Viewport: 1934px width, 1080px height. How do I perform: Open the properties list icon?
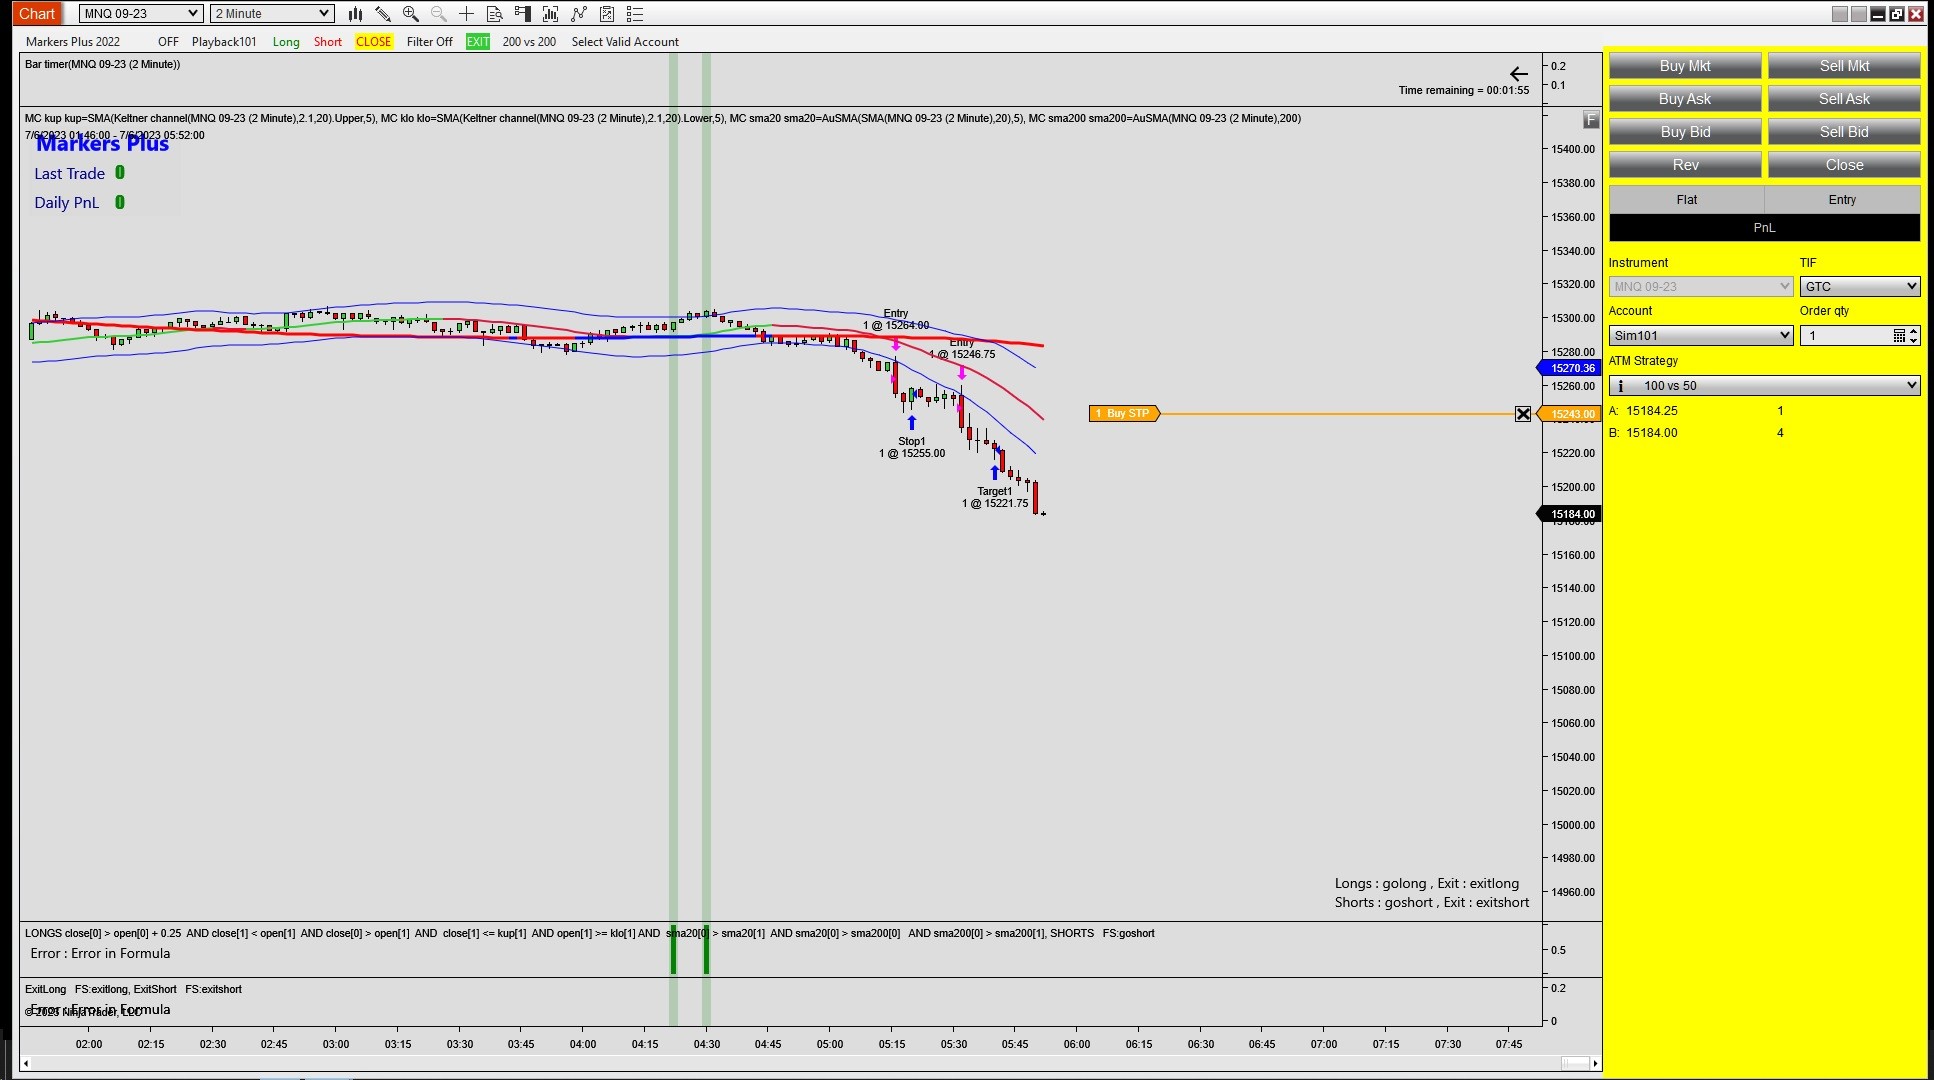pos(634,14)
